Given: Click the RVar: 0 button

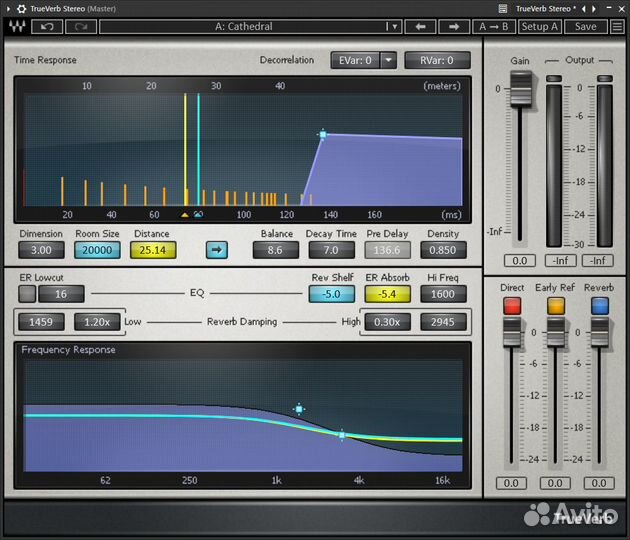Looking at the screenshot, I should [x=437, y=60].
